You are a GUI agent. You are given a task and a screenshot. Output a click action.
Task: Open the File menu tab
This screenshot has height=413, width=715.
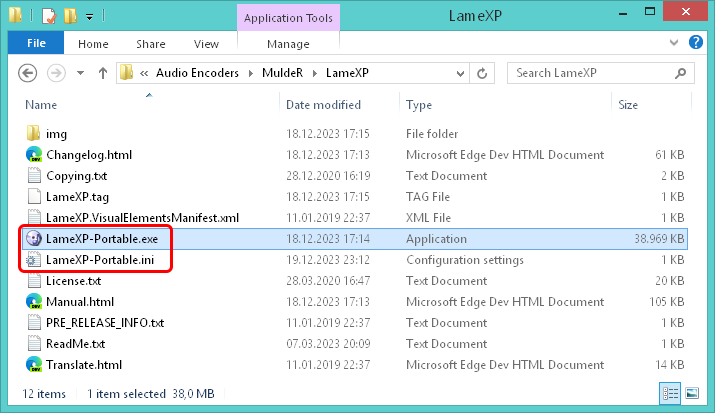point(36,43)
